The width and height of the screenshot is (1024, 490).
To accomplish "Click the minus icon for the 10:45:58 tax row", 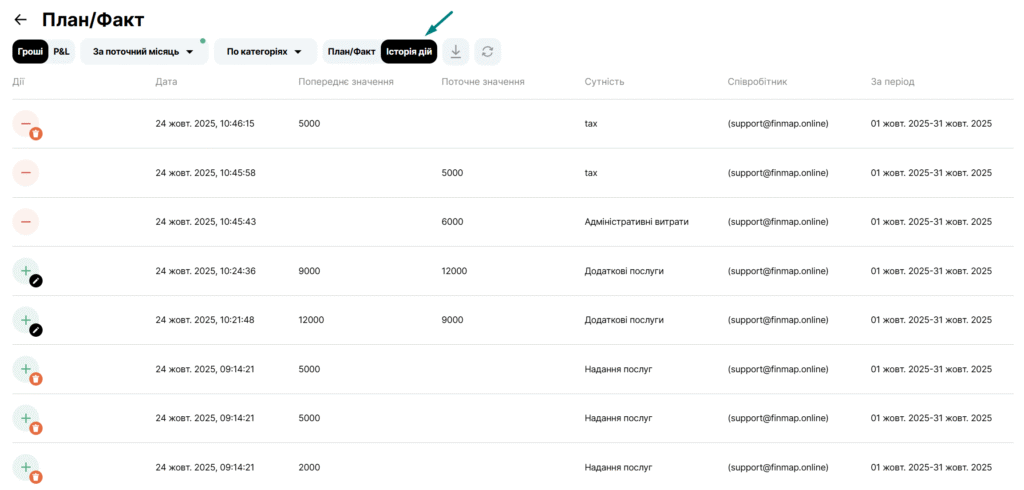I will 26,173.
